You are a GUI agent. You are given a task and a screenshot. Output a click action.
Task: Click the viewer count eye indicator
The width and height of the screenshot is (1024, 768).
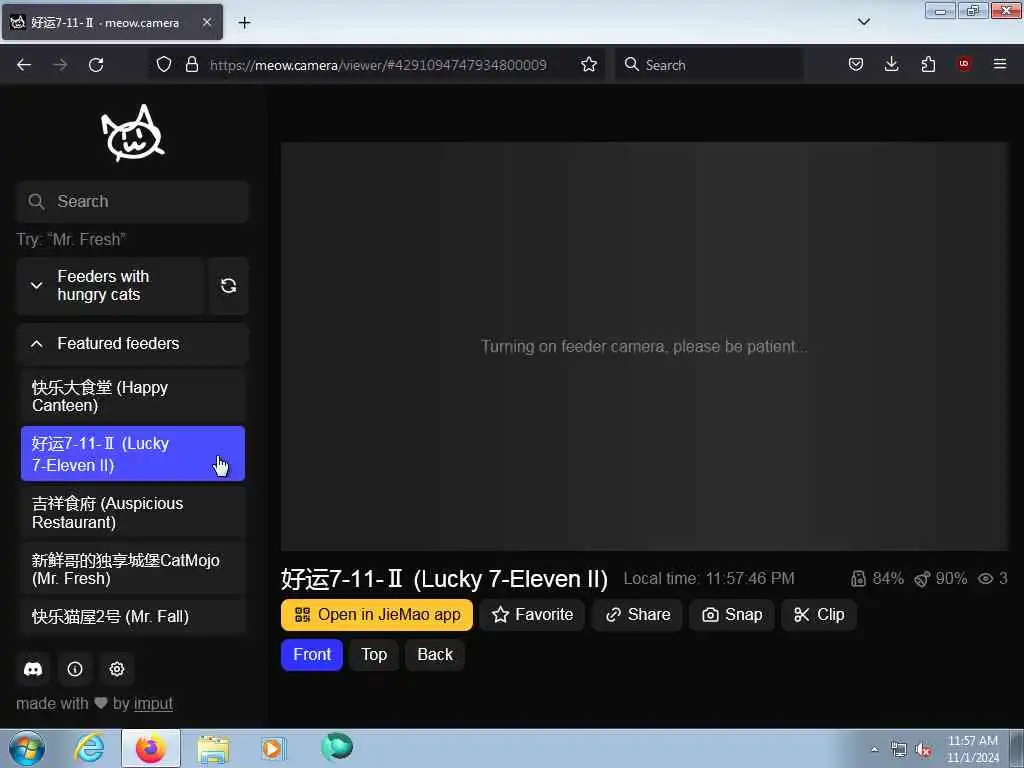993,579
